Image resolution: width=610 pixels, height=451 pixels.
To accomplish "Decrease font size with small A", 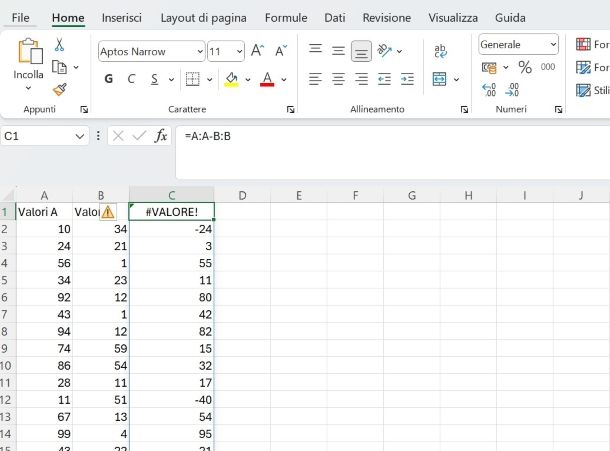I will pyautogui.click(x=280, y=51).
